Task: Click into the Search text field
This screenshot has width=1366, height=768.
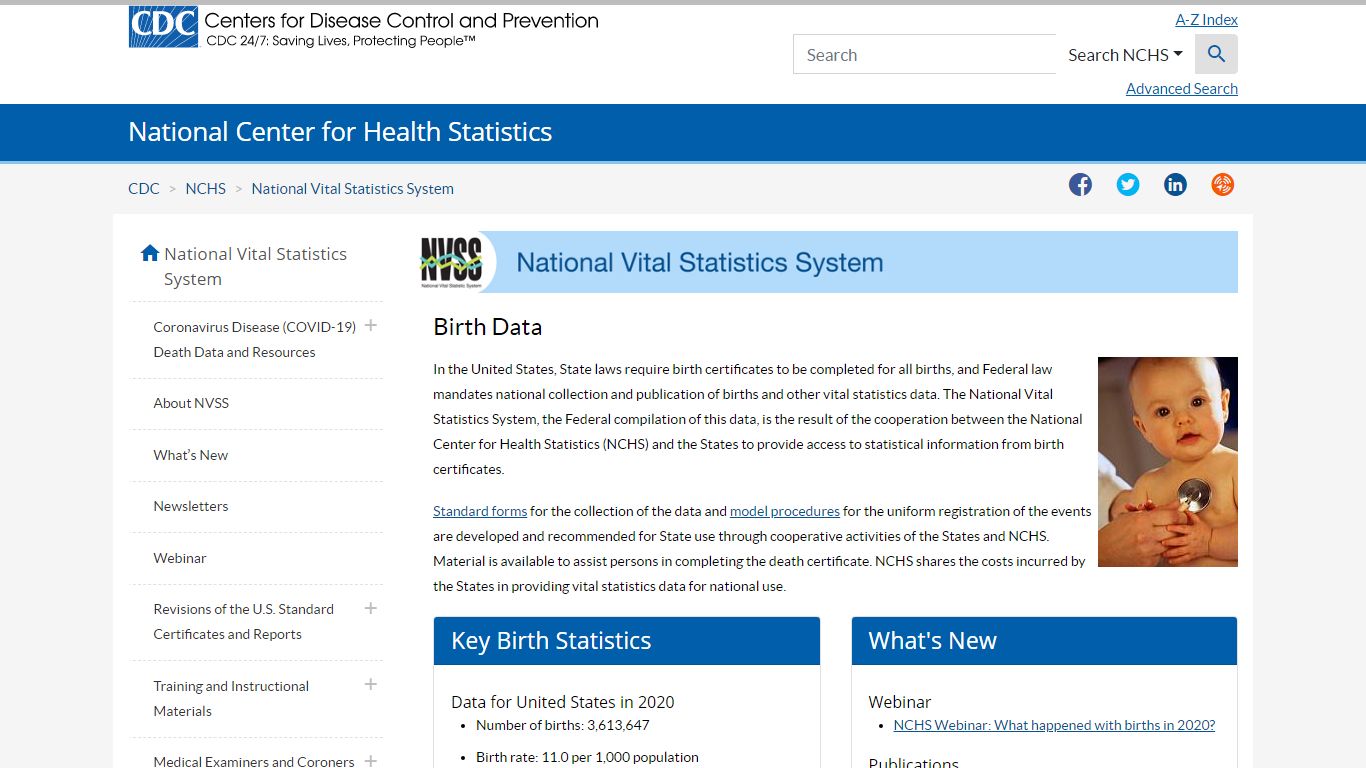Action: (x=925, y=55)
